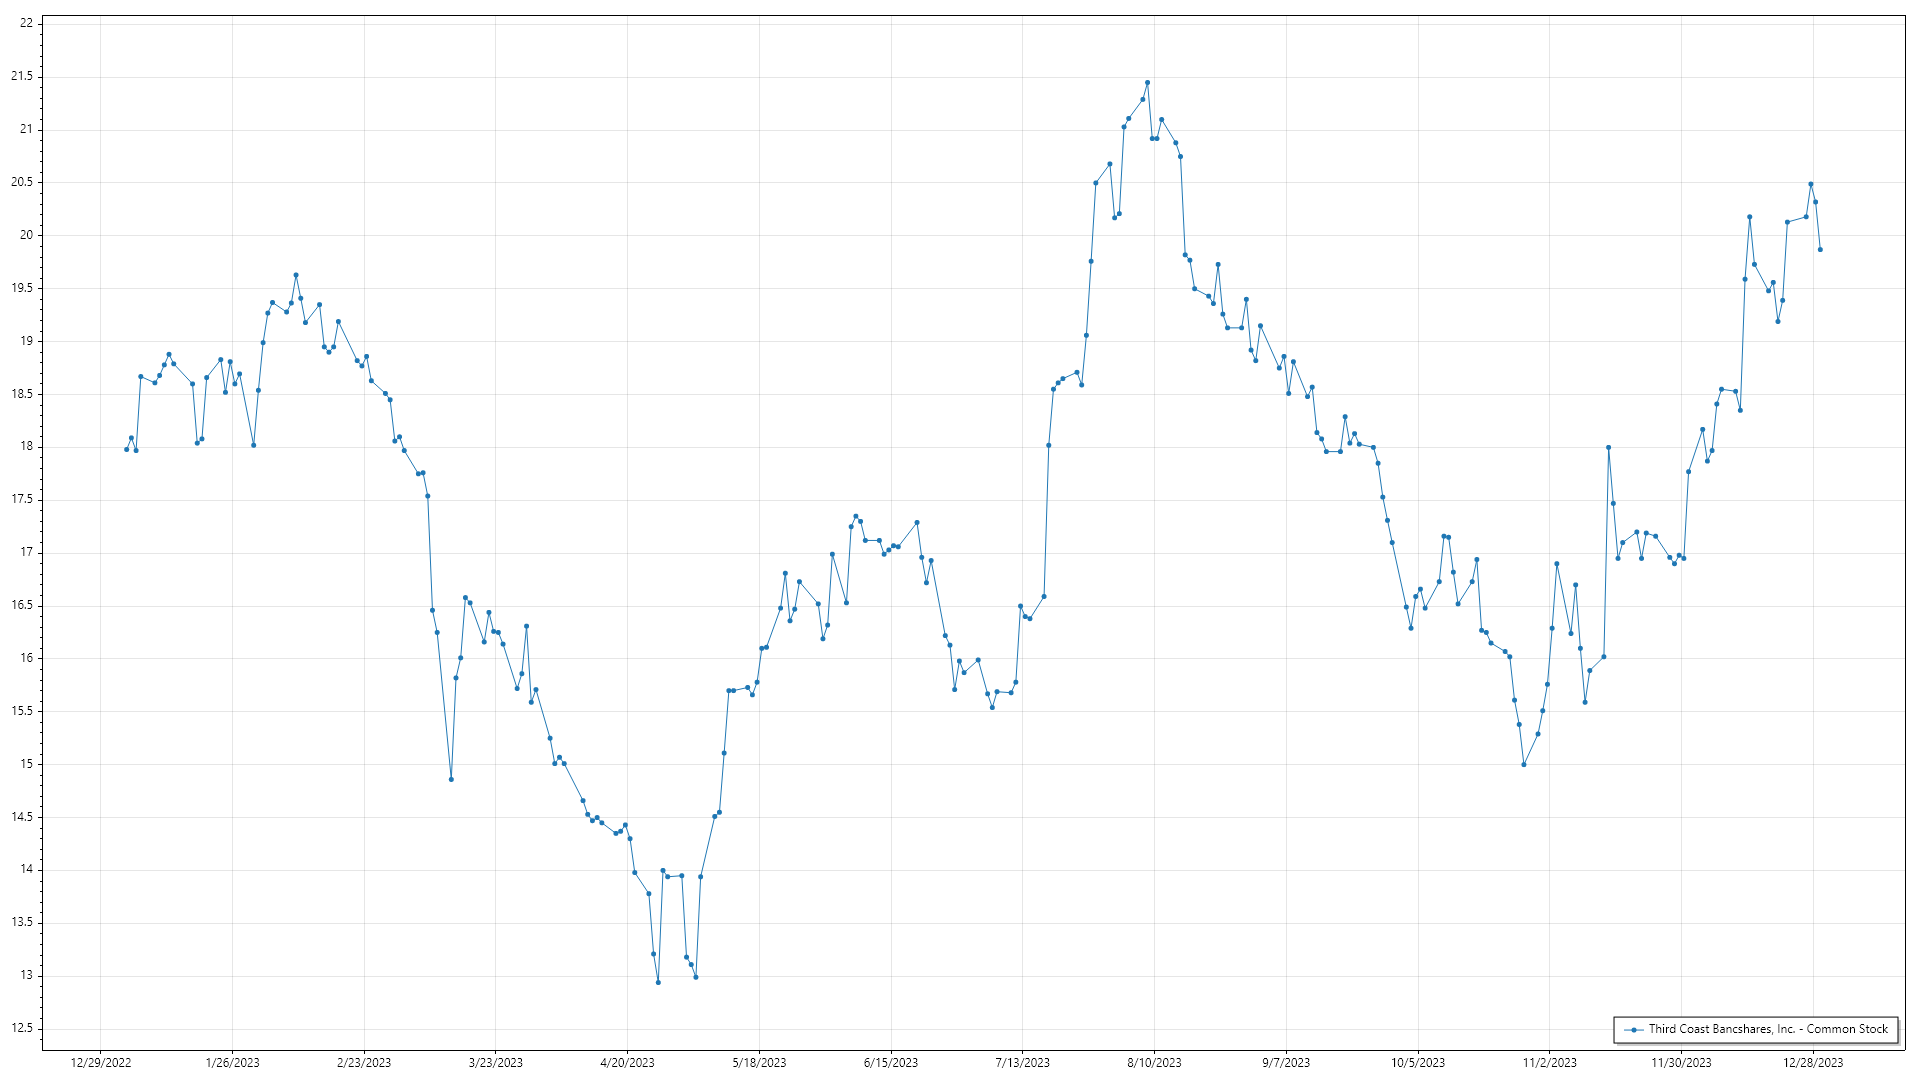This screenshot has width=1920, height=1080.
Task: Click the 12/28/2023 x-axis date label
Action: (1813, 1063)
